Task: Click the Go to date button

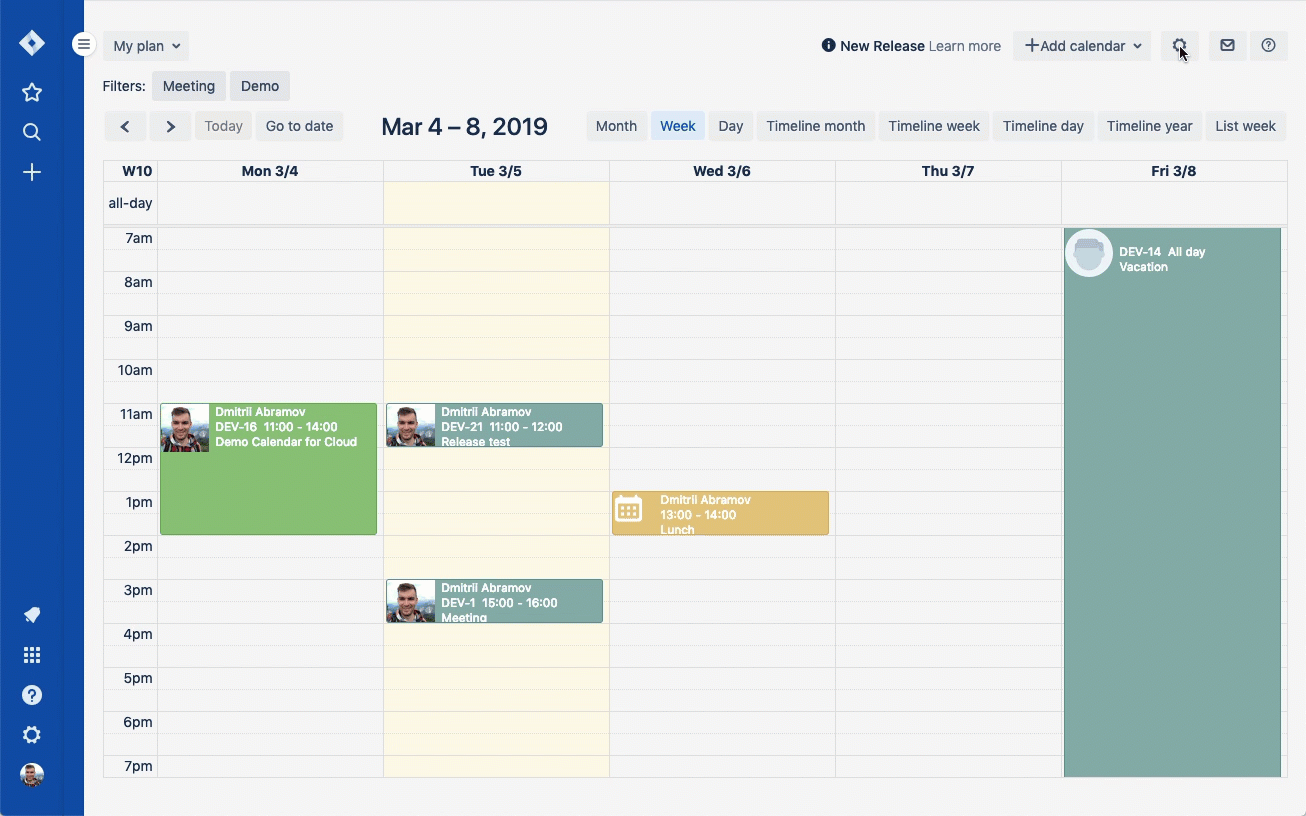Action: pos(299,126)
